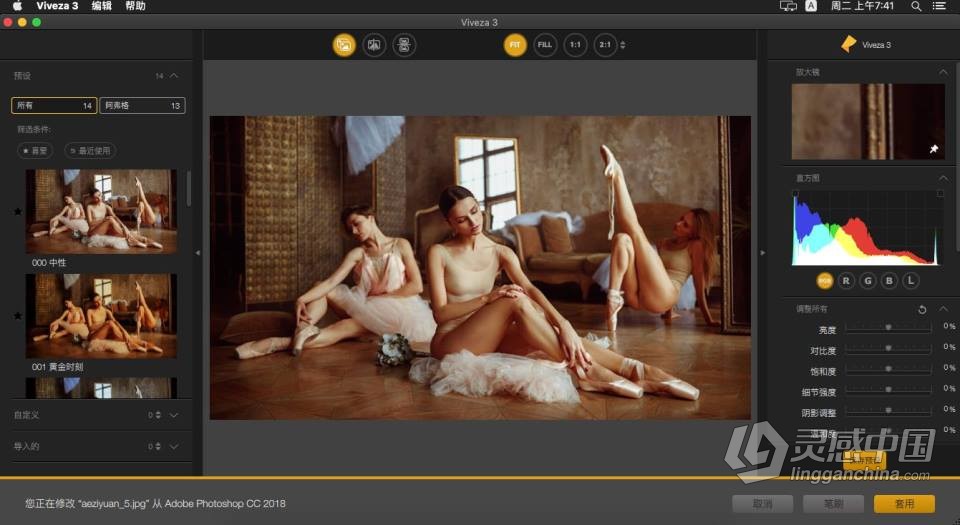Click the 0% value next to 亮度

click(949, 326)
